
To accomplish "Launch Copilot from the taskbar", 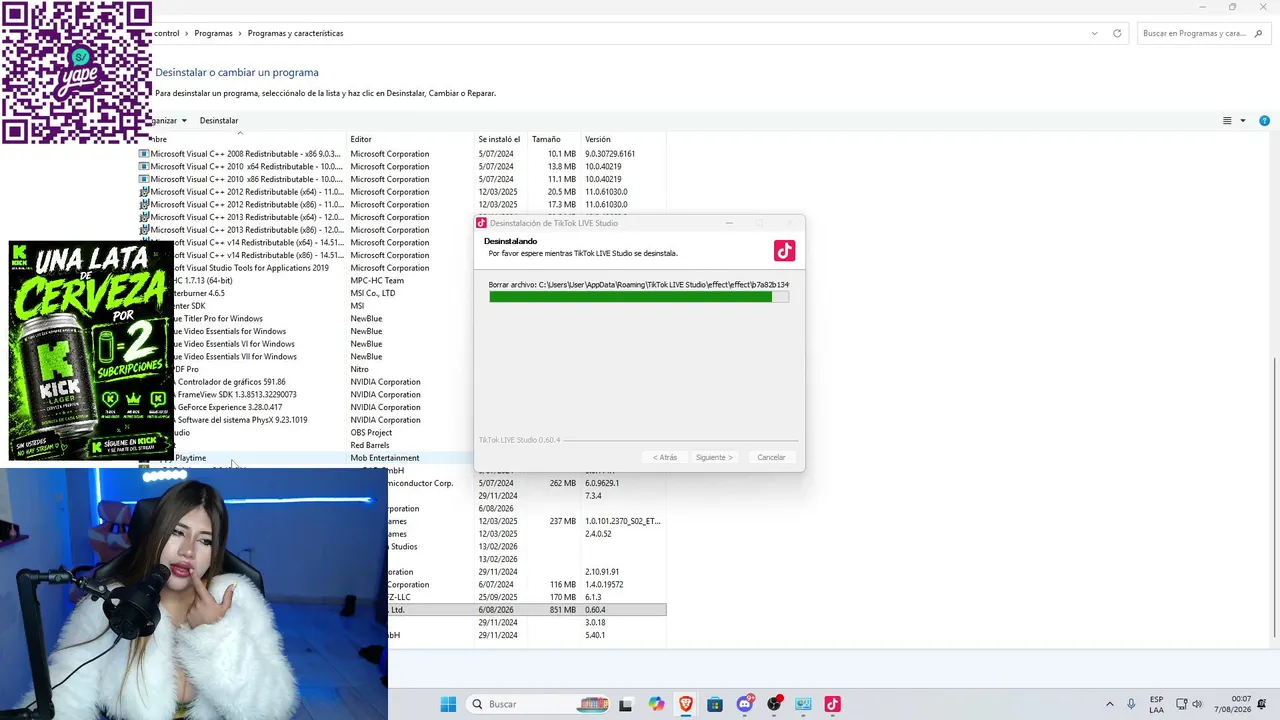I will pyautogui.click(x=656, y=704).
